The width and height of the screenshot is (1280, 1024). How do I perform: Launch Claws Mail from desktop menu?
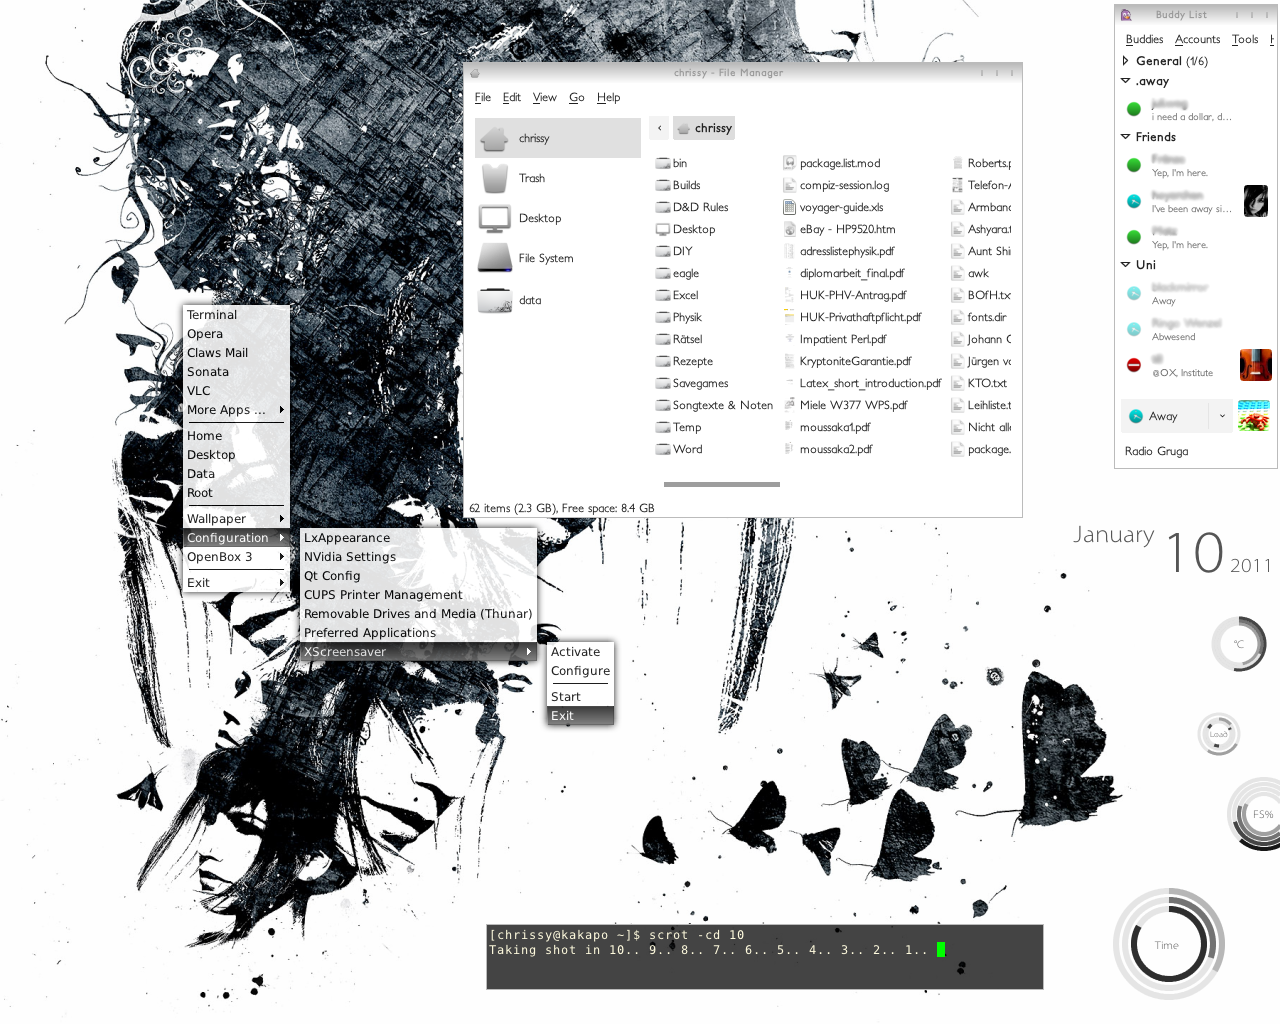(x=236, y=353)
